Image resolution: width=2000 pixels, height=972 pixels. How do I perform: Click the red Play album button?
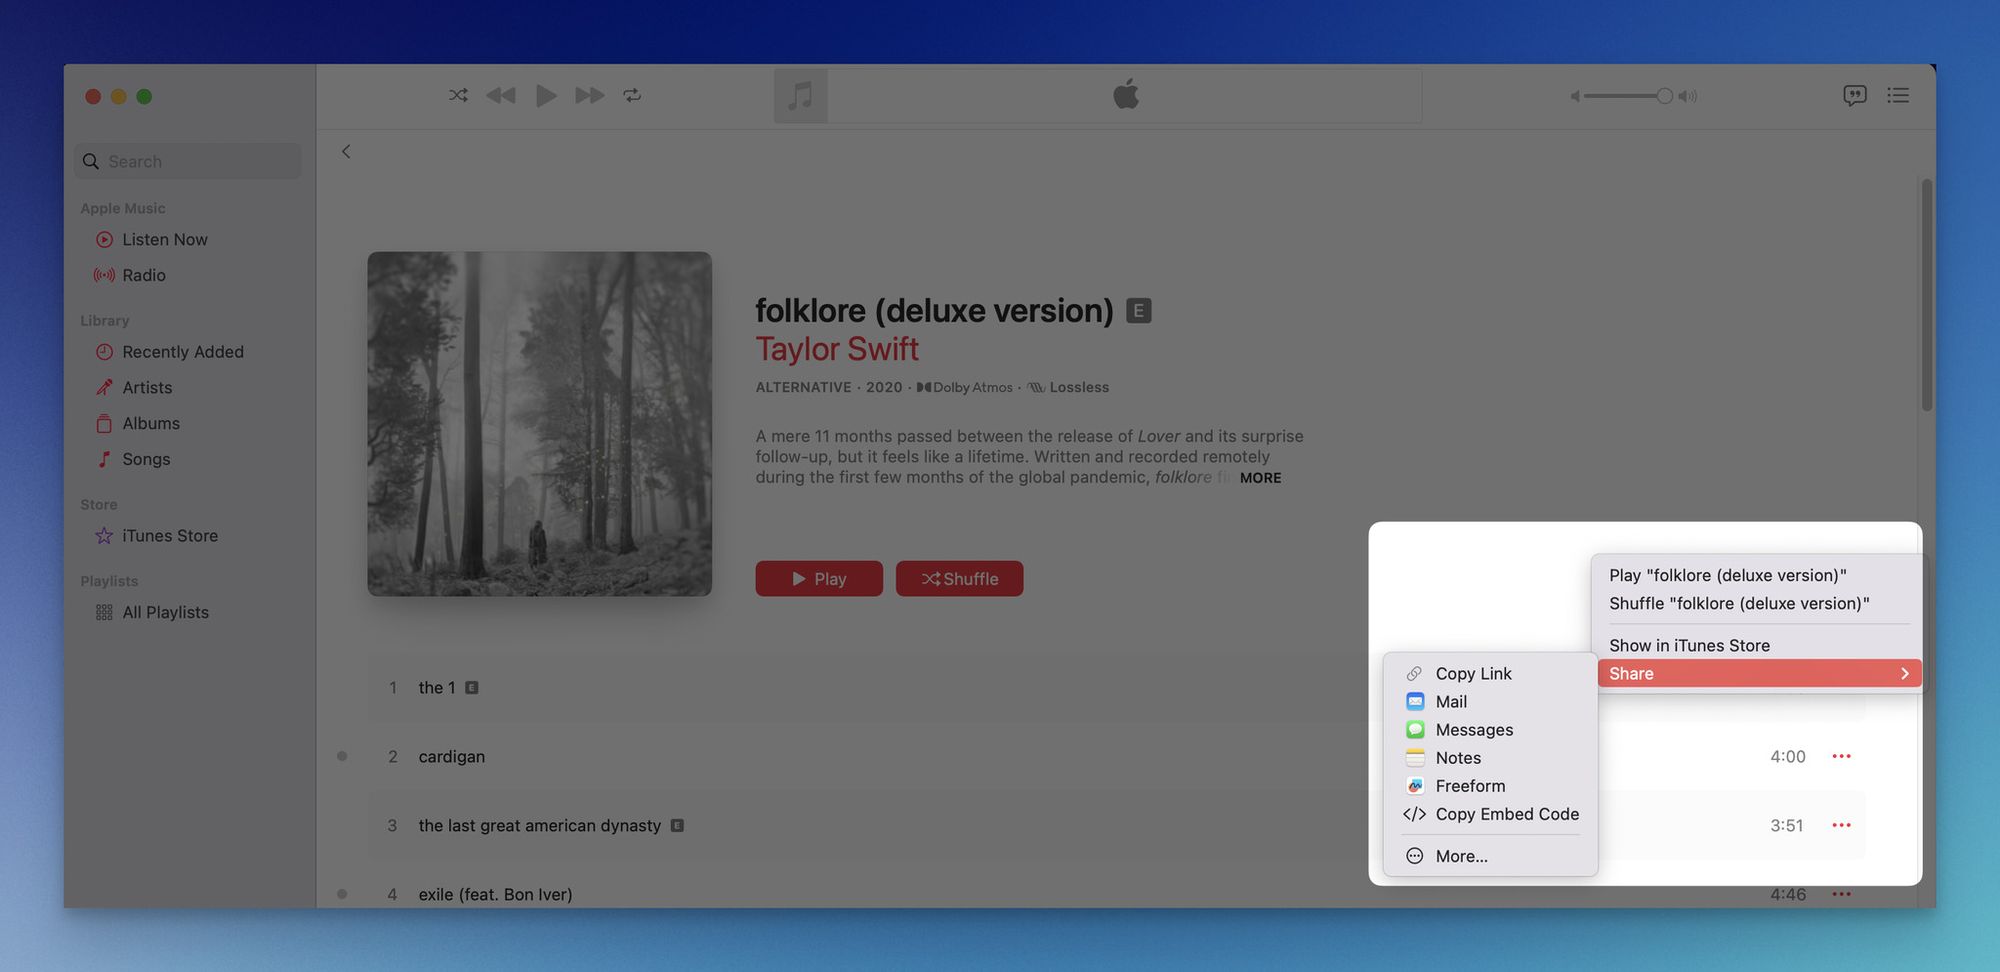819,578
